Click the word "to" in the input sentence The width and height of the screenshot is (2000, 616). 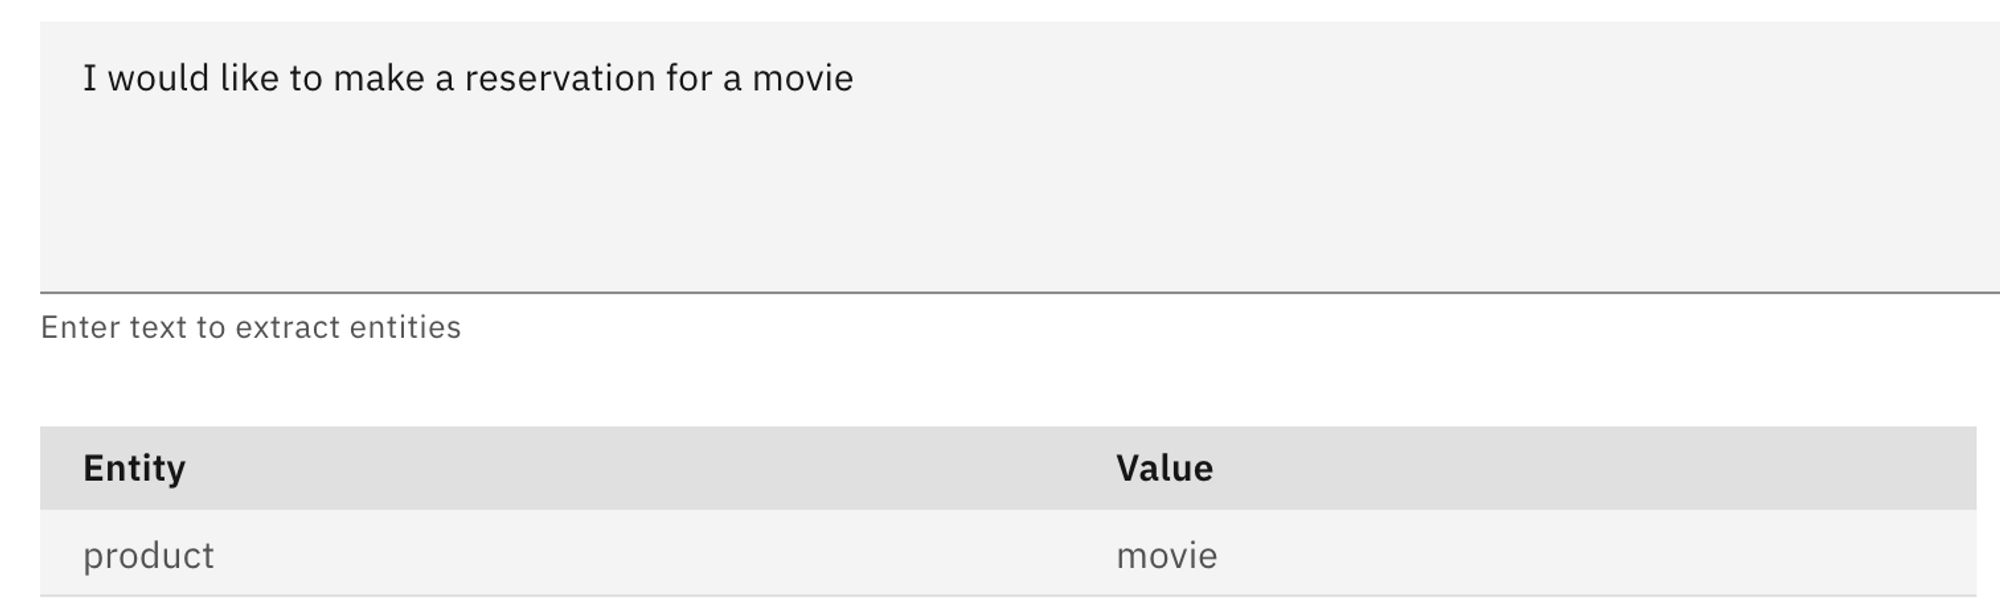pos(306,78)
